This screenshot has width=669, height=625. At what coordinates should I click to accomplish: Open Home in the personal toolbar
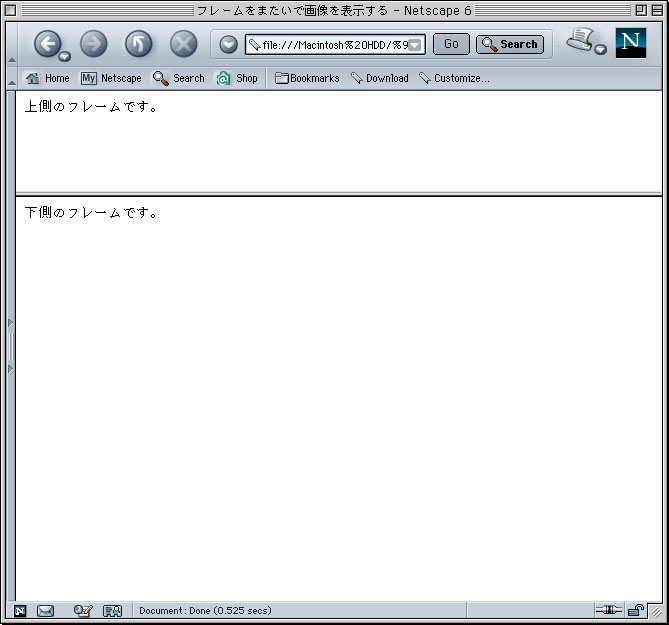47,78
